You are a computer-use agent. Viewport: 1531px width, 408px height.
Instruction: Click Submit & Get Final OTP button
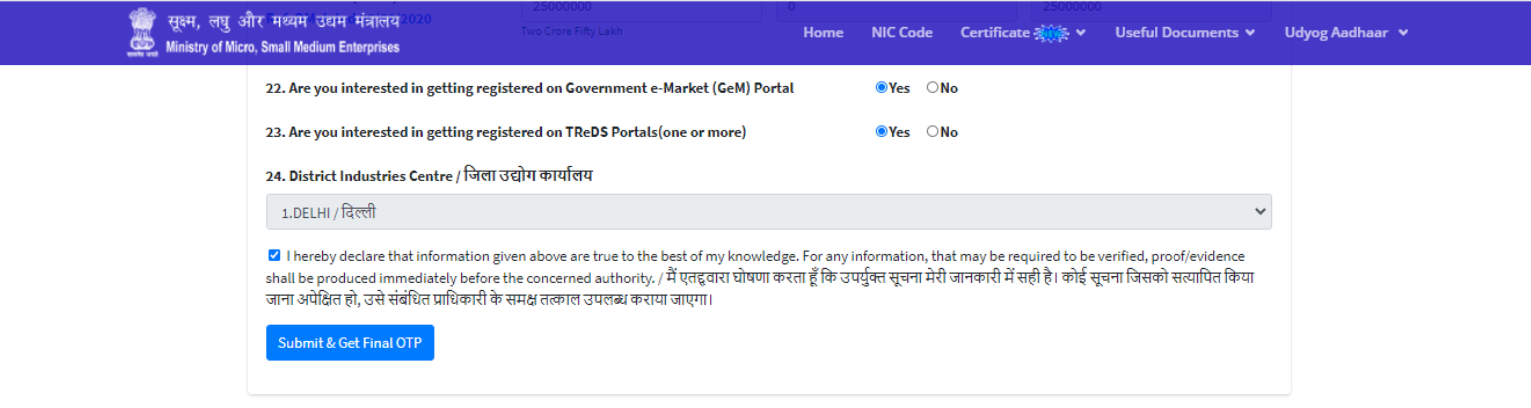350,343
